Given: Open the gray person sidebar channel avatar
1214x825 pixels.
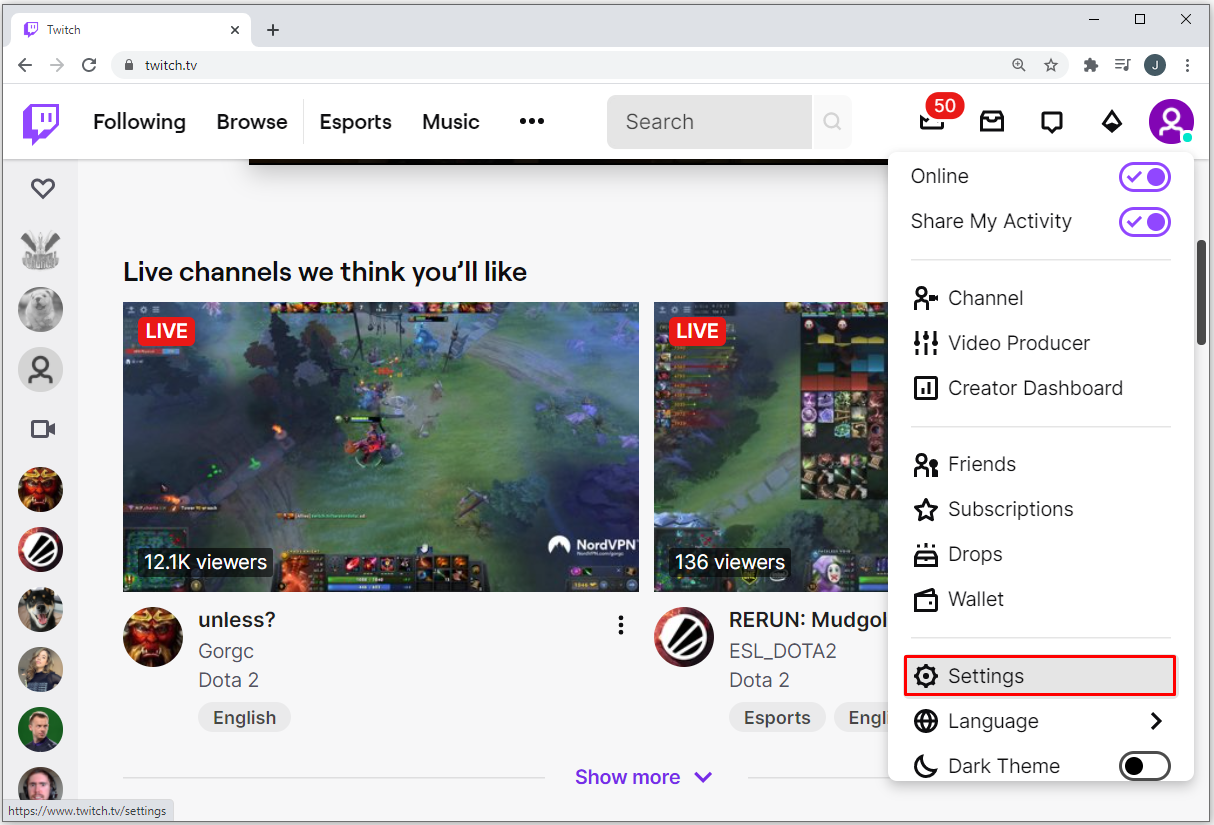Looking at the screenshot, I should (41, 370).
